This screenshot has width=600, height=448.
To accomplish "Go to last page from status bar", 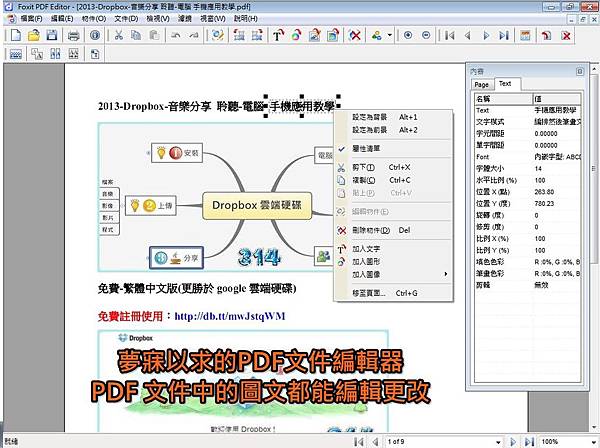I will click(529, 442).
